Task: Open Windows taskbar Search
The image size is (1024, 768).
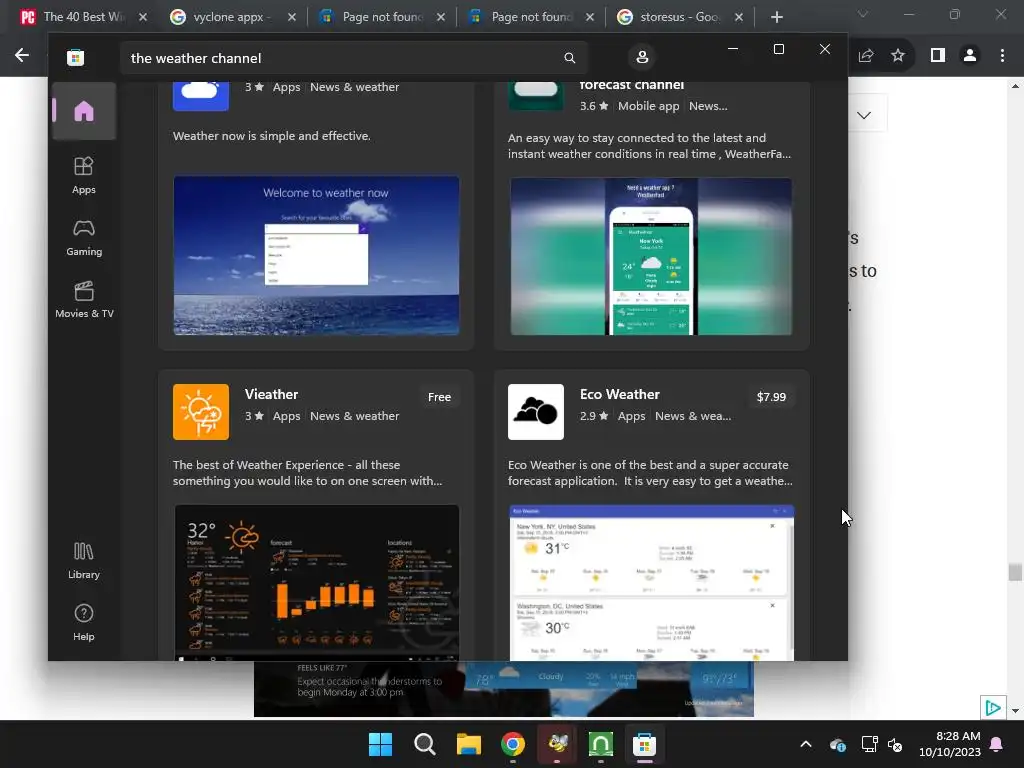Action: click(x=424, y=744)
